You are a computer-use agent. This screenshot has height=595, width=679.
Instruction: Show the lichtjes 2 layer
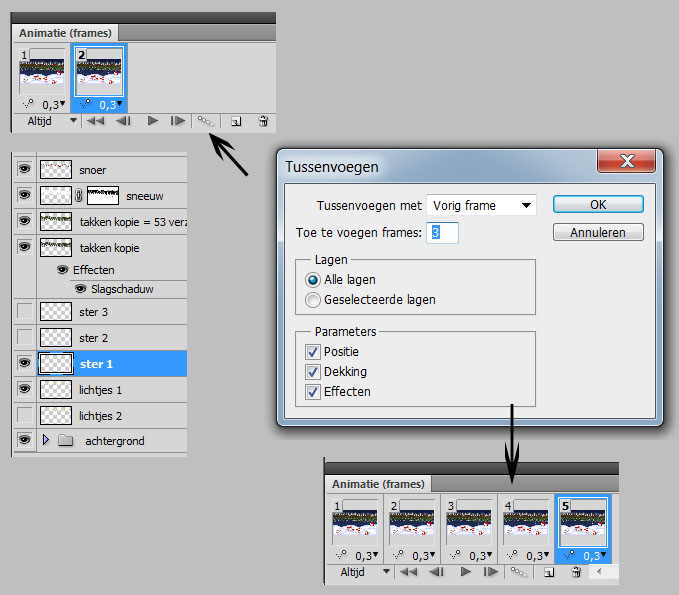(x=25, y=415)
